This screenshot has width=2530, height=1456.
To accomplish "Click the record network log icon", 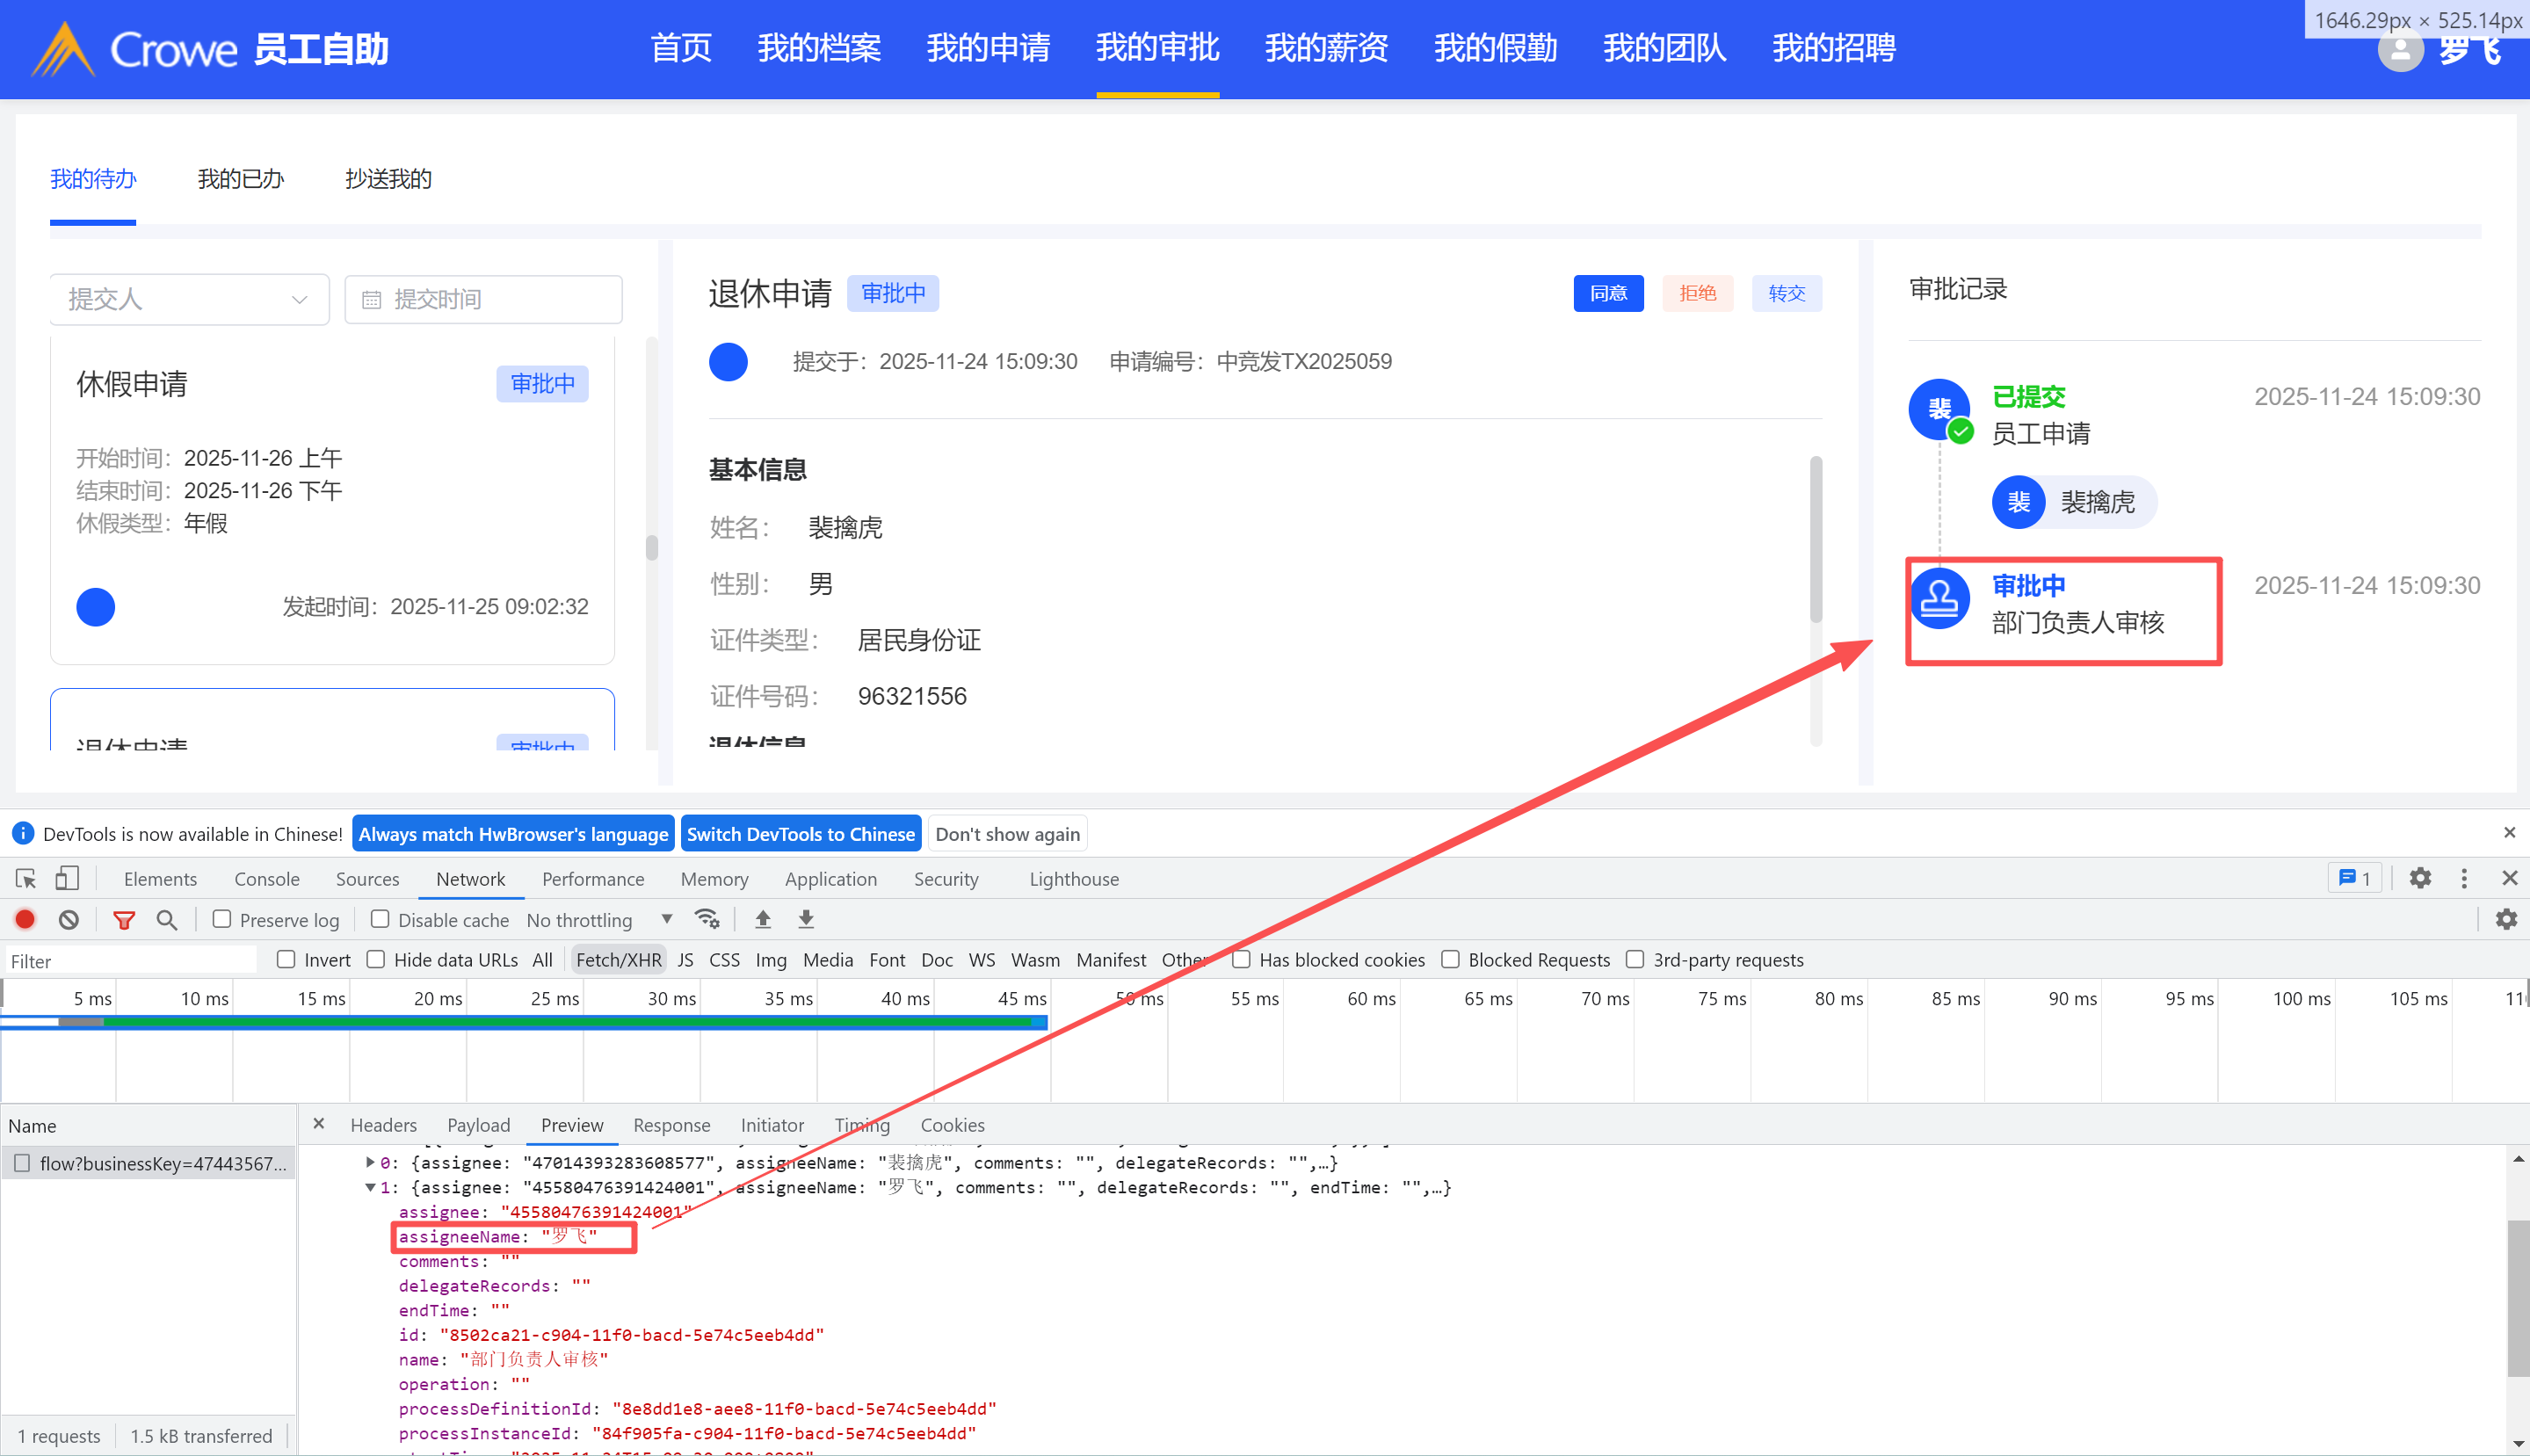I will pos(25,919).
